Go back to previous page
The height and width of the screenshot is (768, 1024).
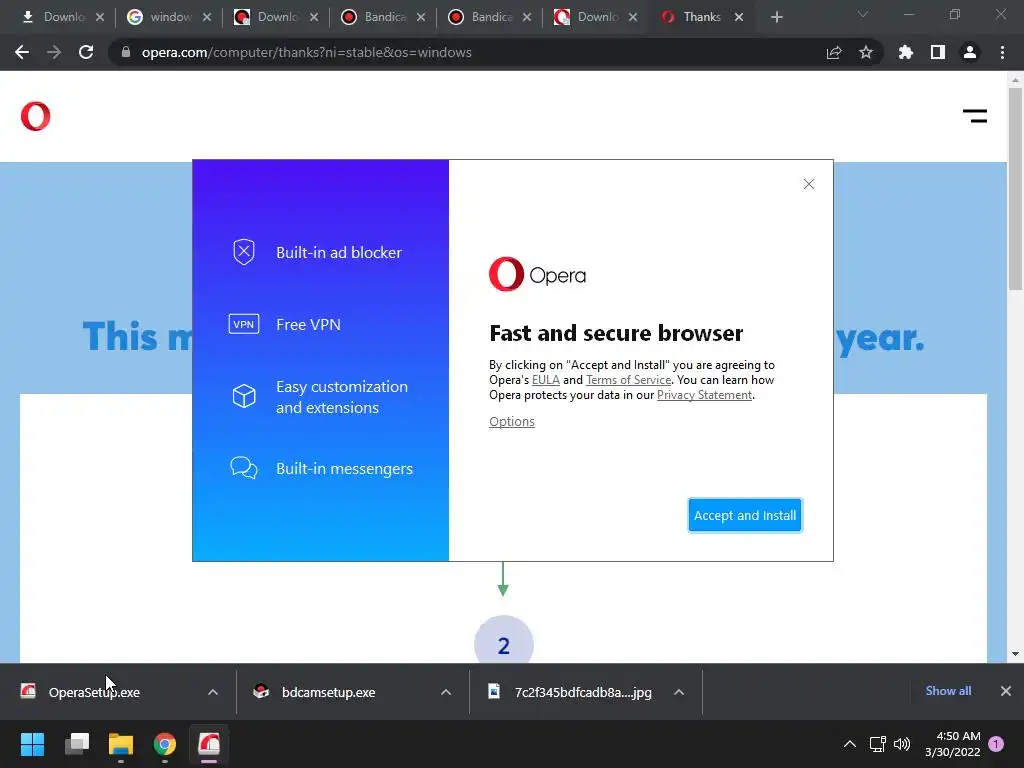[x=22, y=52]
